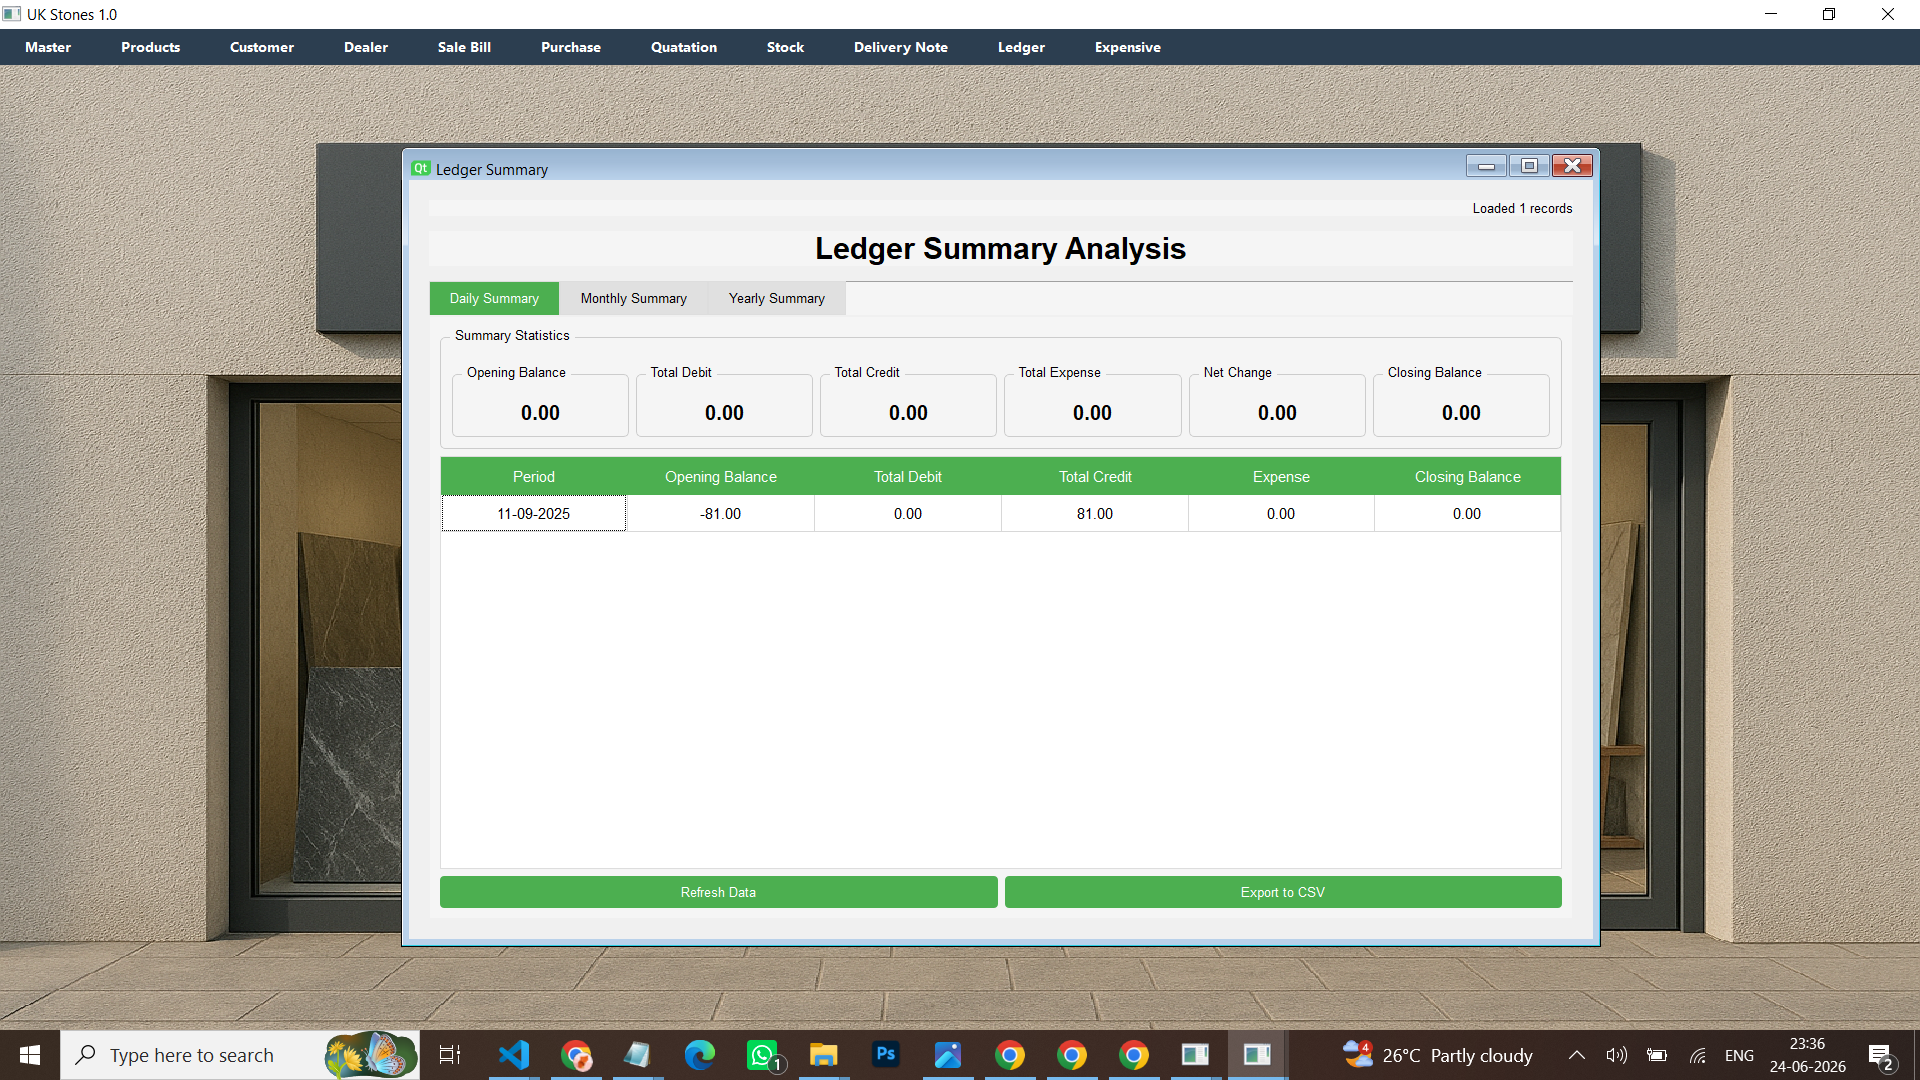This screenshot has height=1080, width=1920.
Task: Switch to the Monthly Summary tab
Action: coord(634,298)
